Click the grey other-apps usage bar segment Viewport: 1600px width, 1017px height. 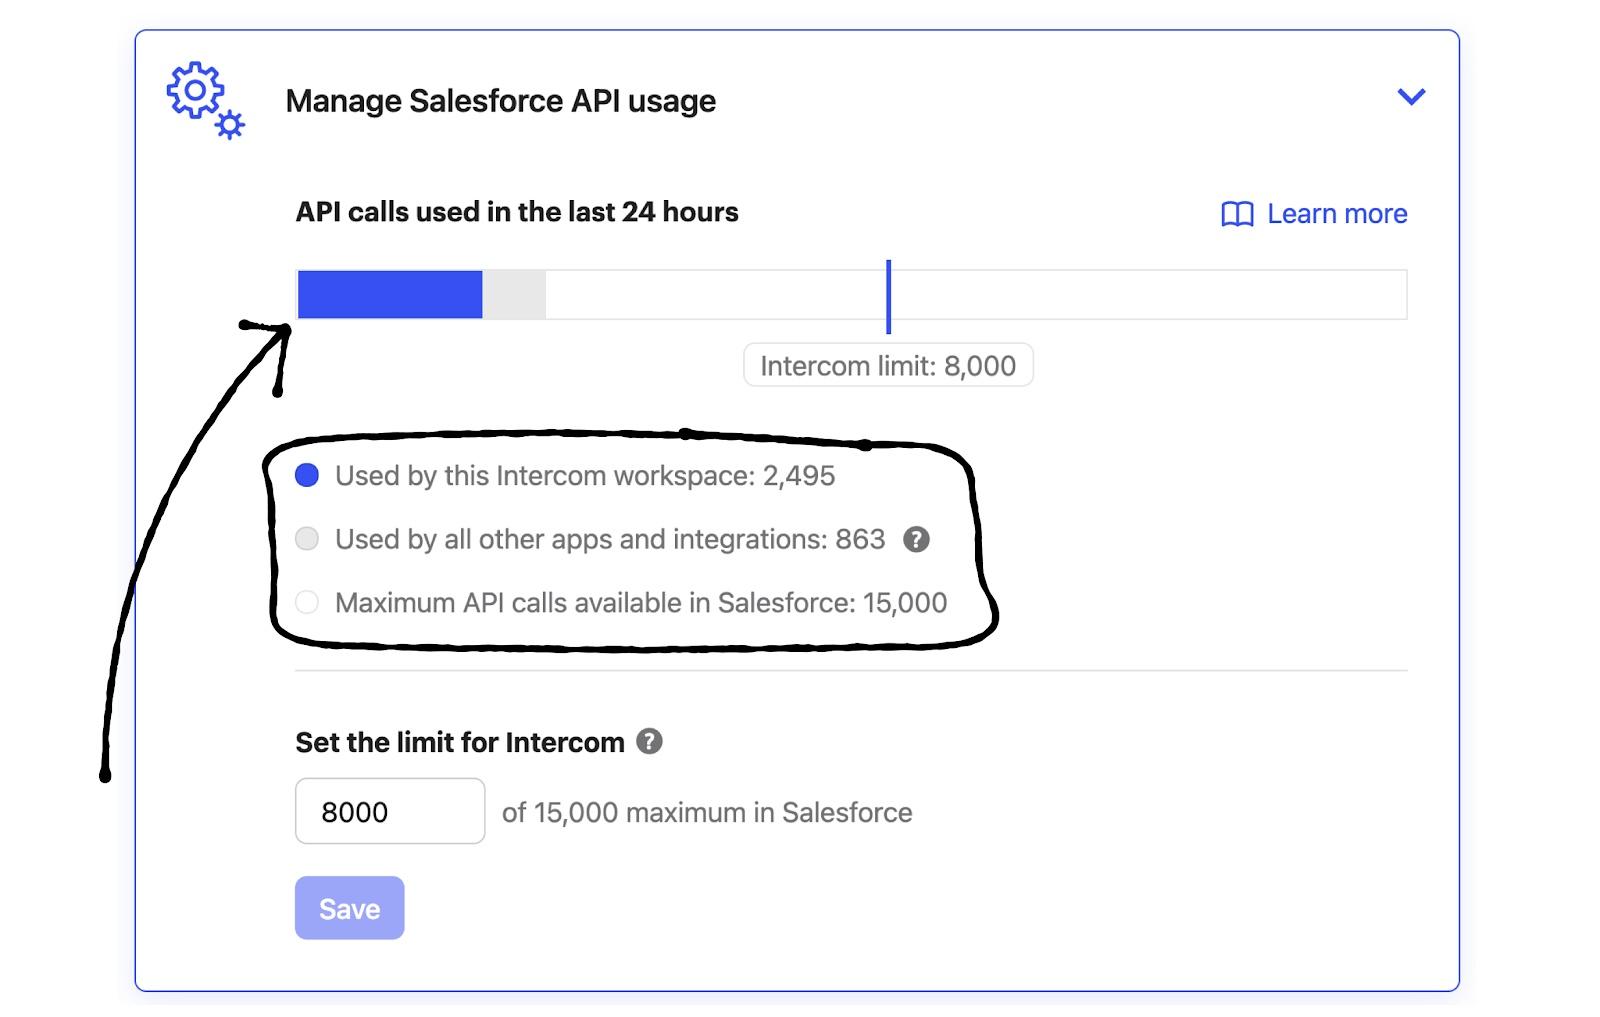514,295
